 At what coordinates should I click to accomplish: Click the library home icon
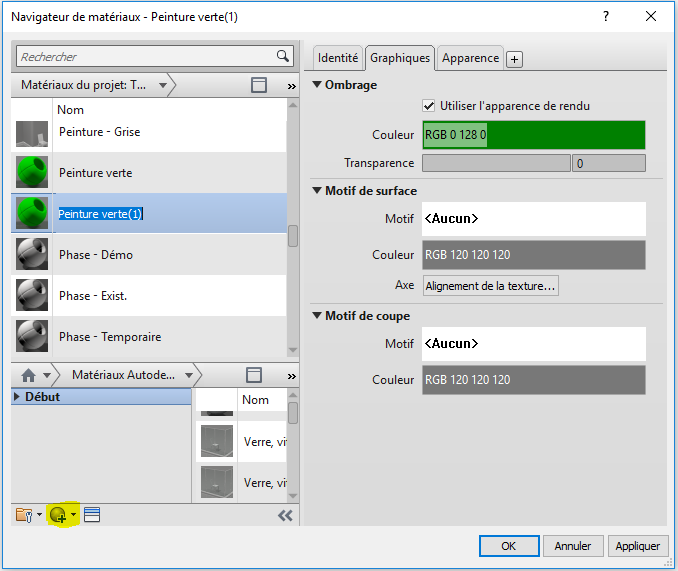(x=29, y=375)
